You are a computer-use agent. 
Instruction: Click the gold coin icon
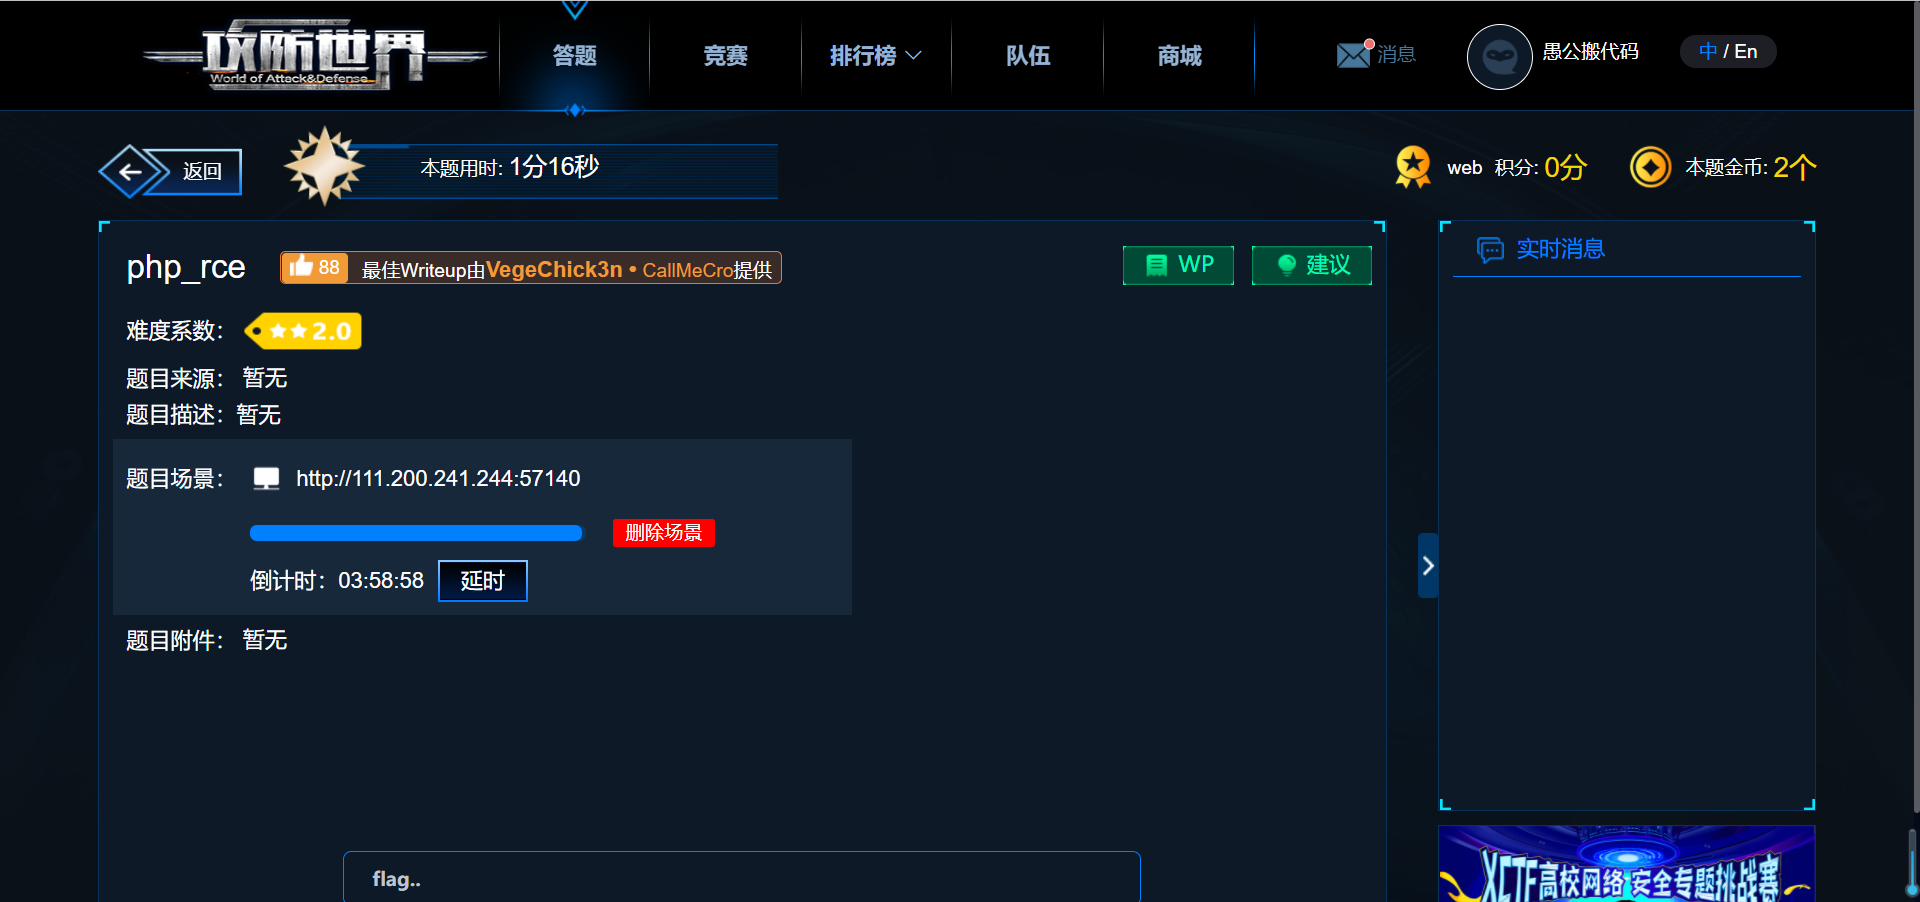(x=1650, y=167)
